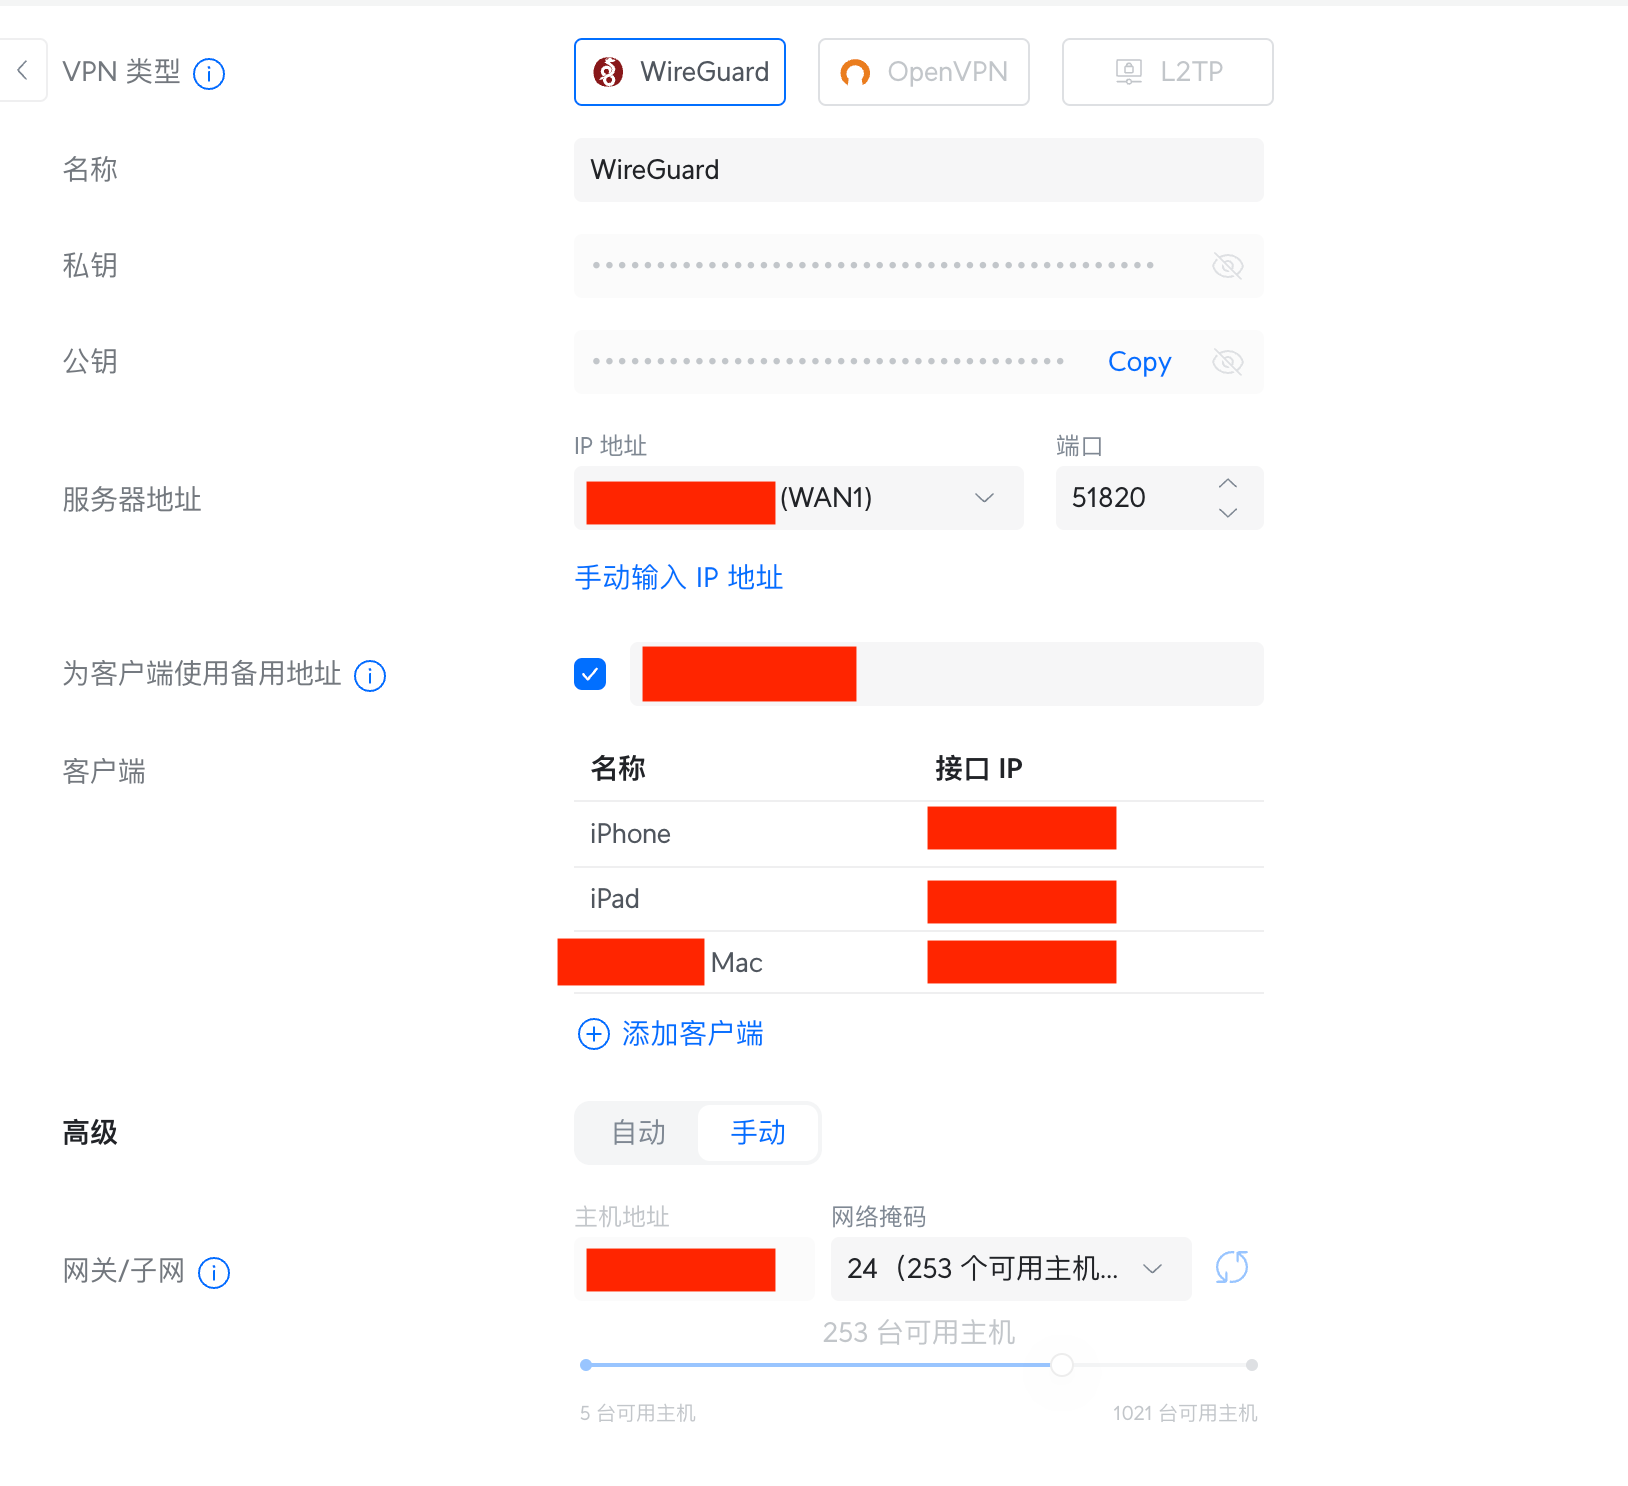Switch advanced mode to 自动

pyautogui.click(x=638, y=1133)
